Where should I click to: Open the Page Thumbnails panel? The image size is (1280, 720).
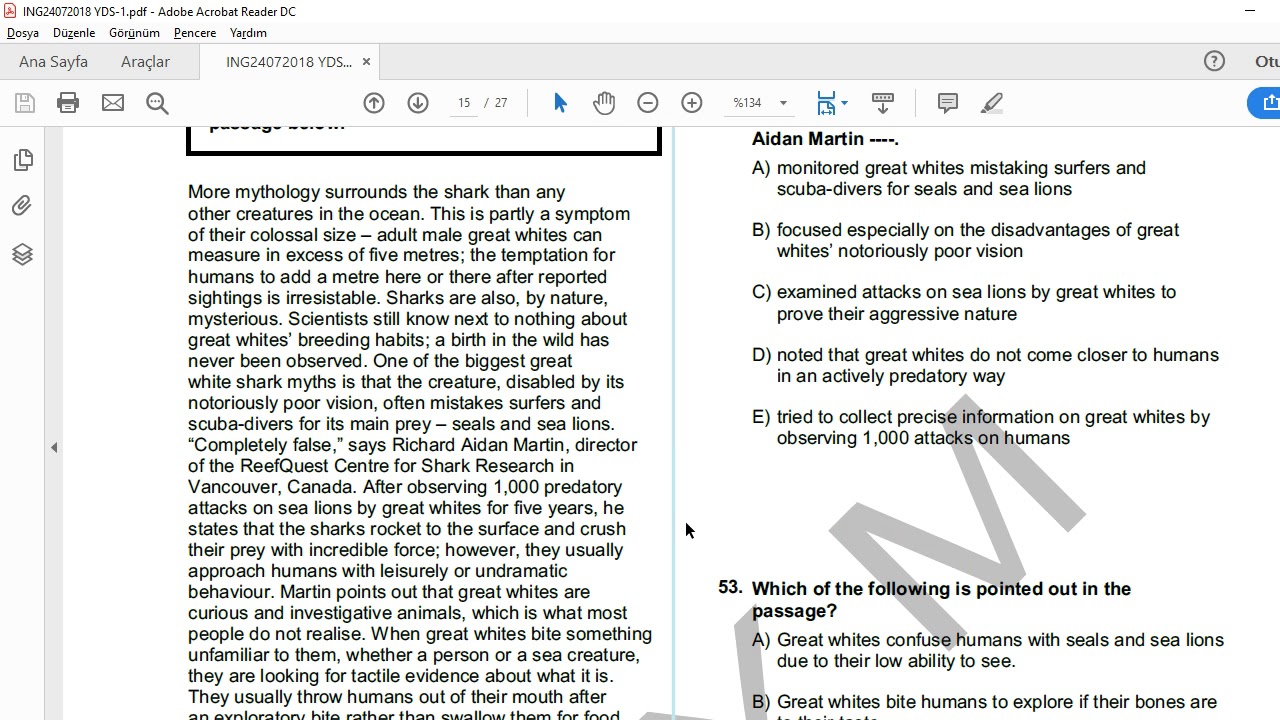(23, 160)
